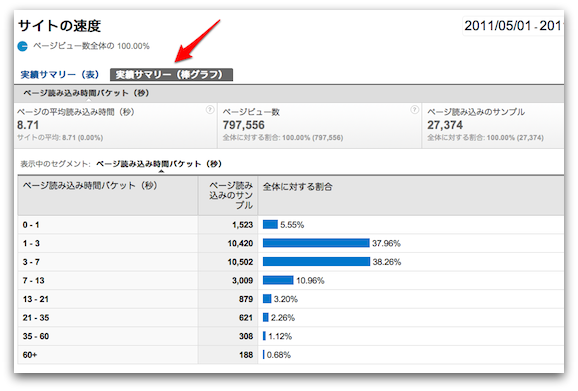Select 実績サマリー（棒グラフ） tab

click(171, 75)
